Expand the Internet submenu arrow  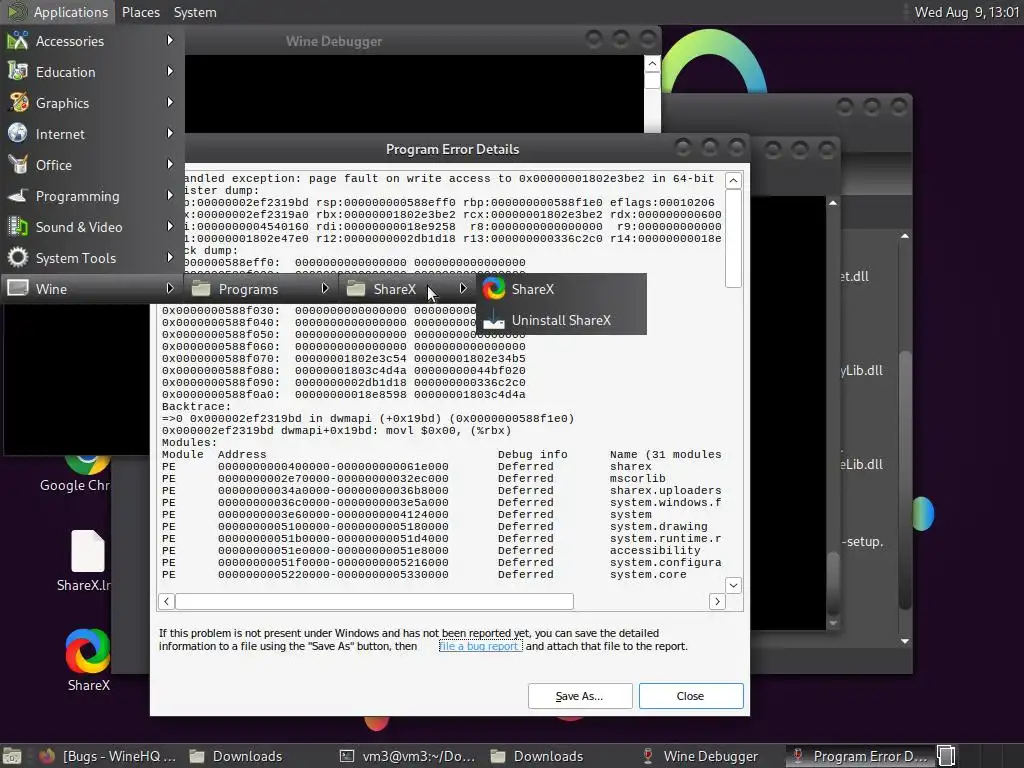[x=170, y=133]
